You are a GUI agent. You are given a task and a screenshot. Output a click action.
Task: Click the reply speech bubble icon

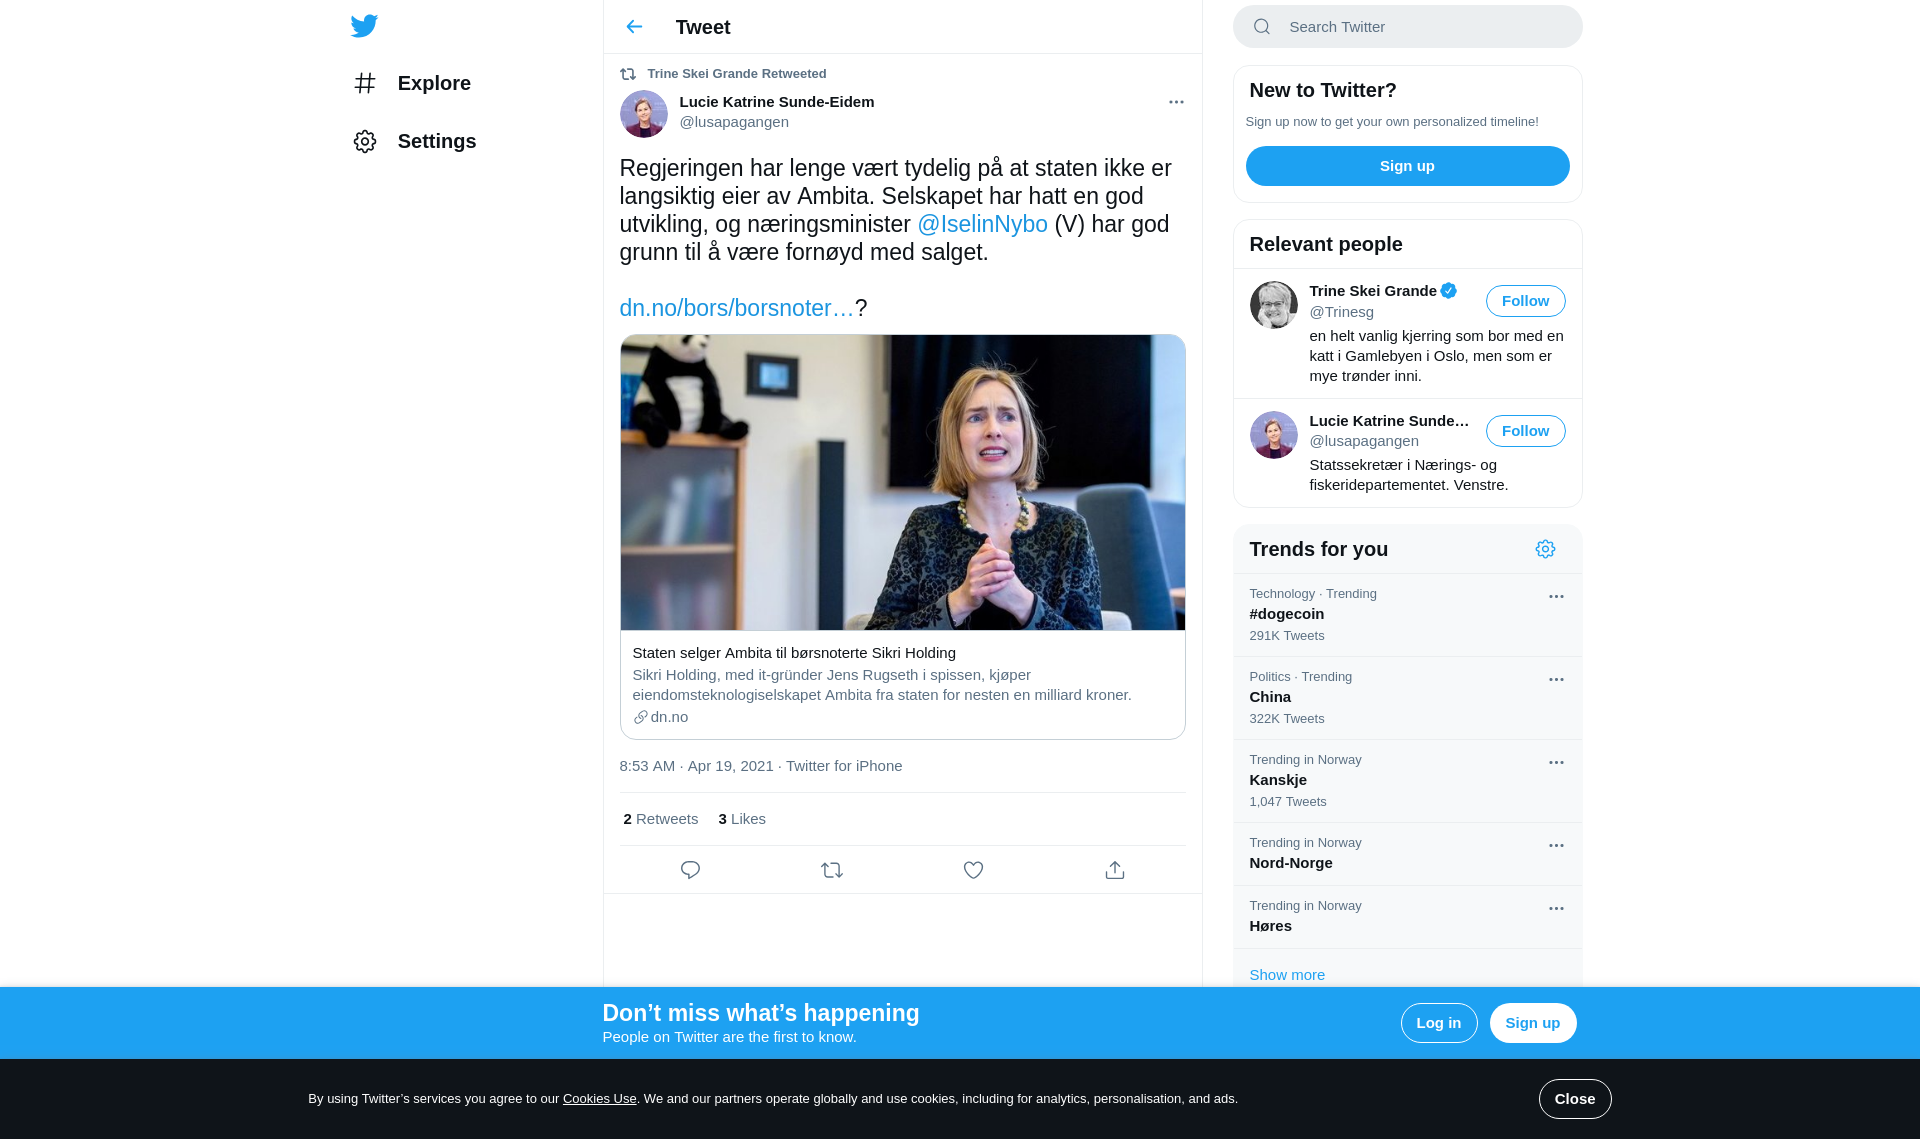[690, 870]
